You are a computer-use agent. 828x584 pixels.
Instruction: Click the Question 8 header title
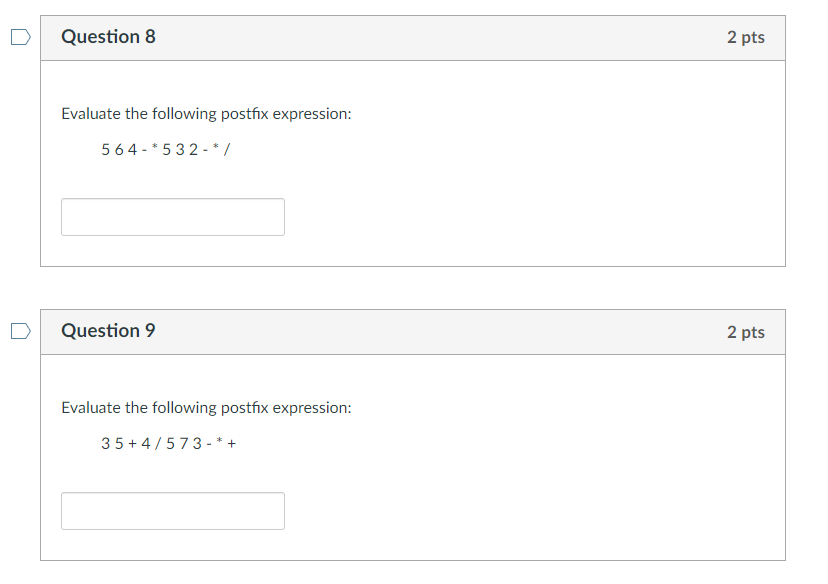108,36
